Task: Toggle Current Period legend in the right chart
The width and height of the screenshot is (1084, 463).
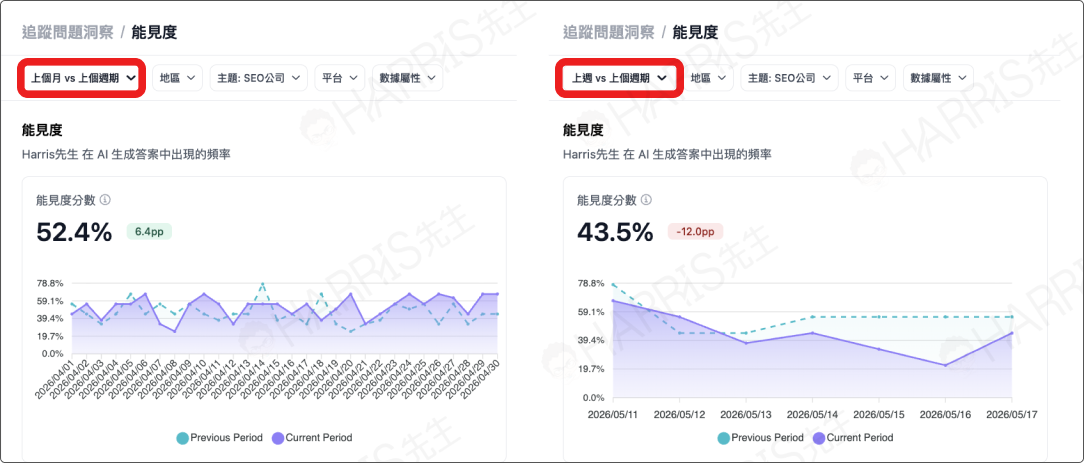Action: (x=853, y=437)
